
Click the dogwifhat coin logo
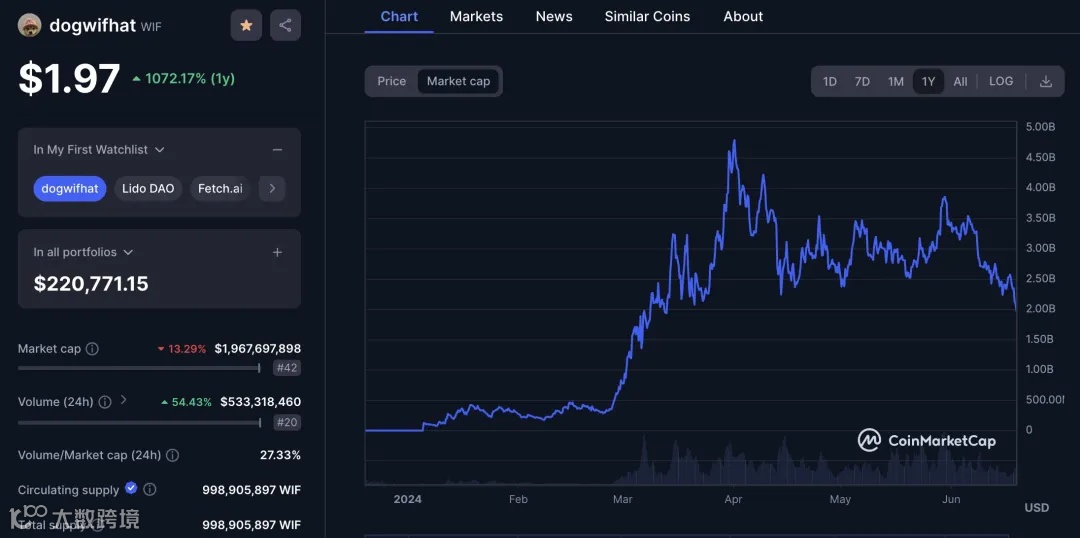[30, 26]
